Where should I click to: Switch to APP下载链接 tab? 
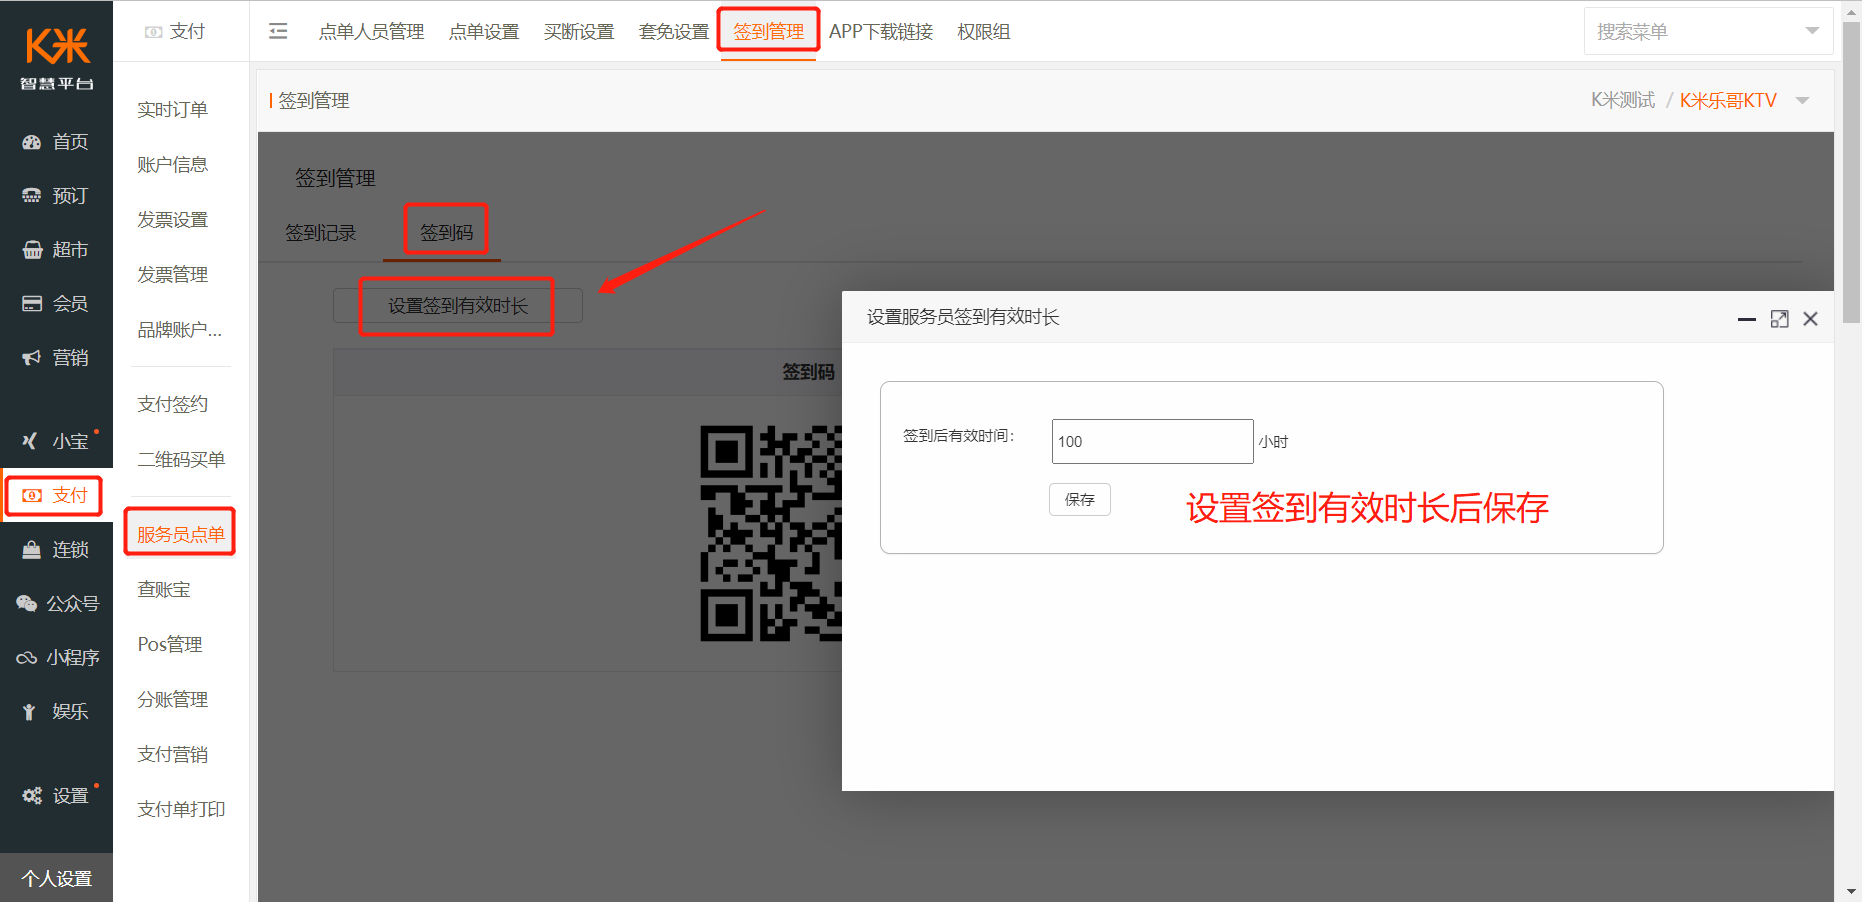click(881, 32)
